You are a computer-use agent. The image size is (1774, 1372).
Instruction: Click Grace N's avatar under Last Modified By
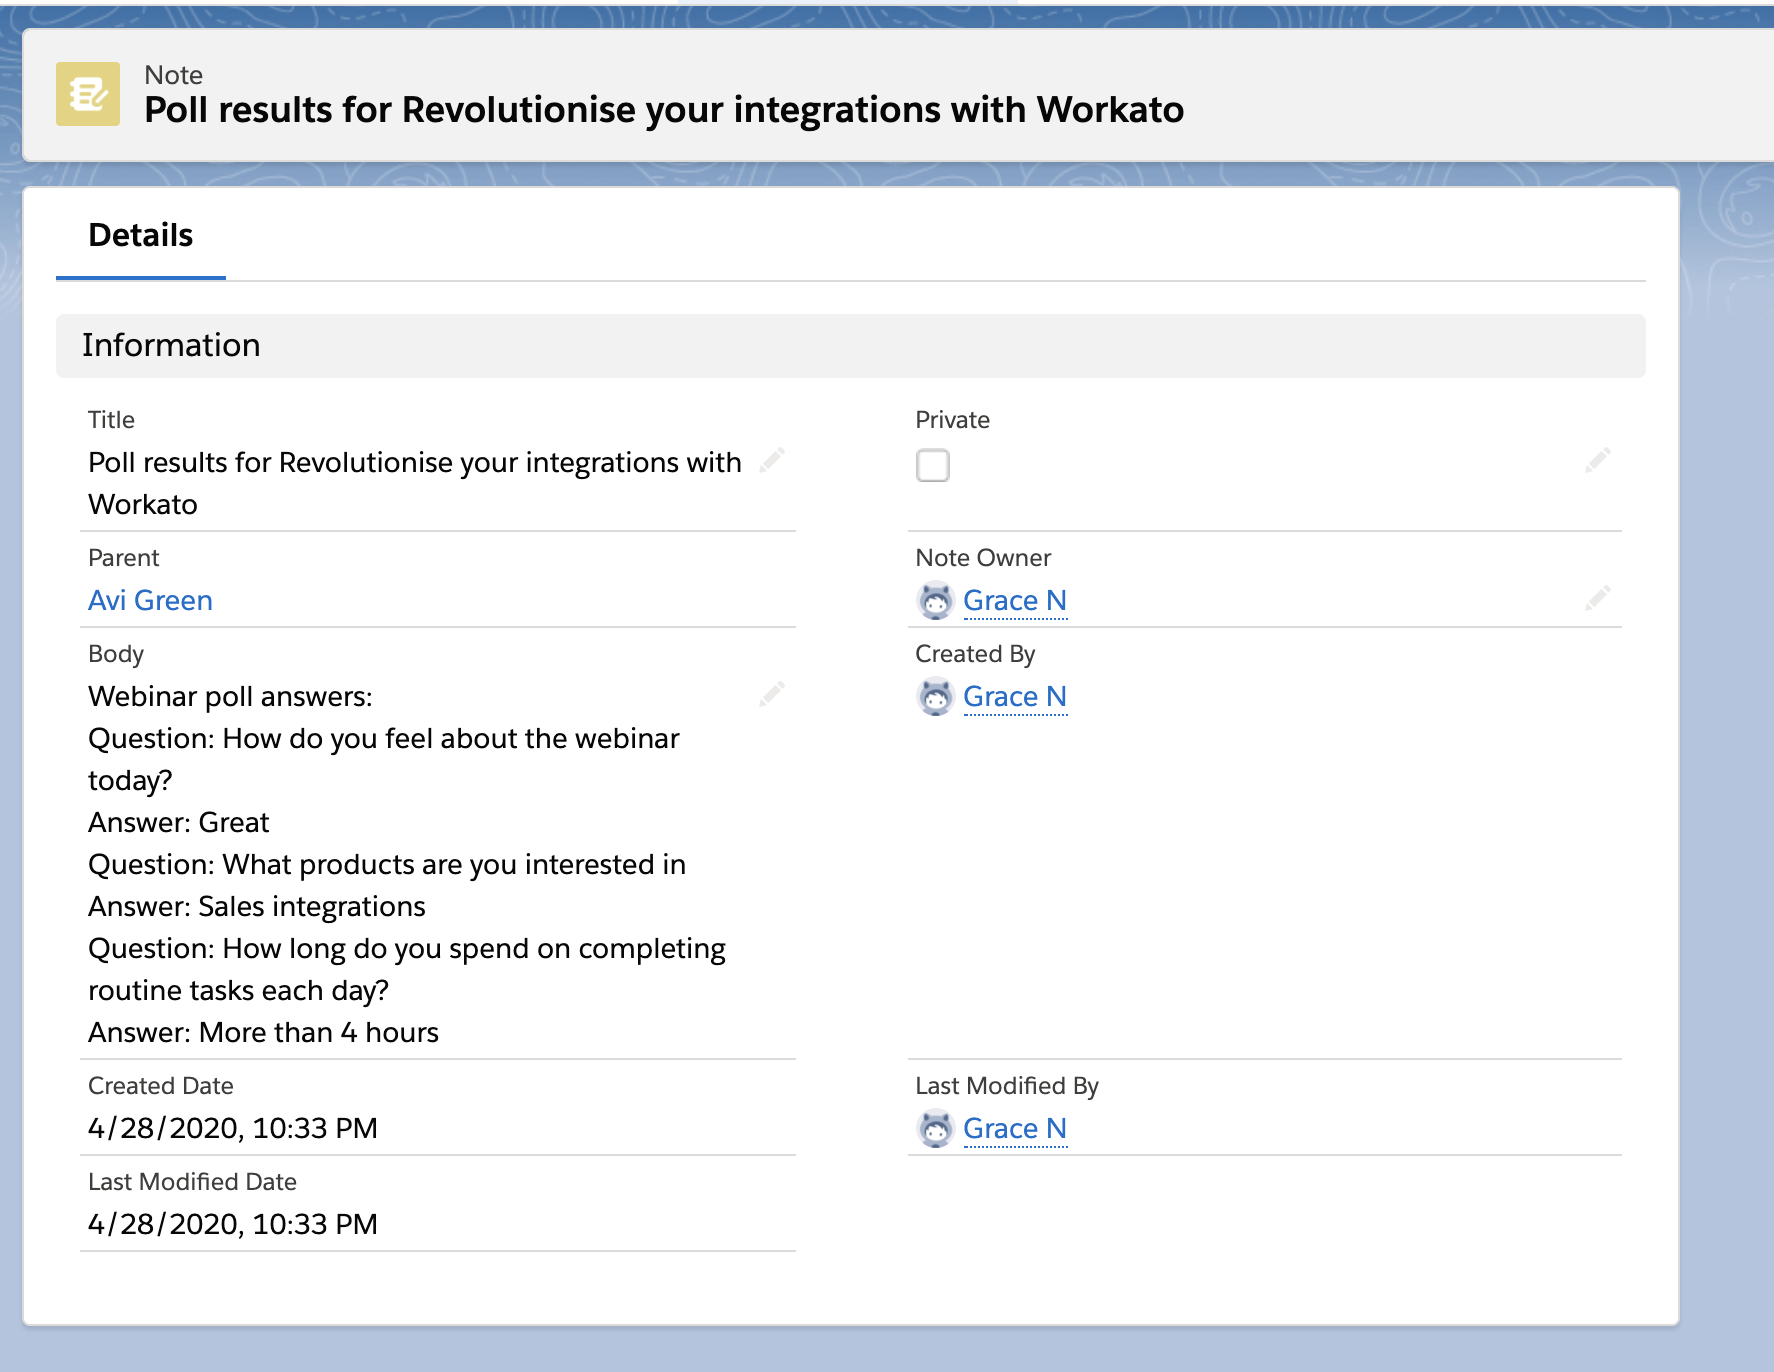(x=935, y=1128)
